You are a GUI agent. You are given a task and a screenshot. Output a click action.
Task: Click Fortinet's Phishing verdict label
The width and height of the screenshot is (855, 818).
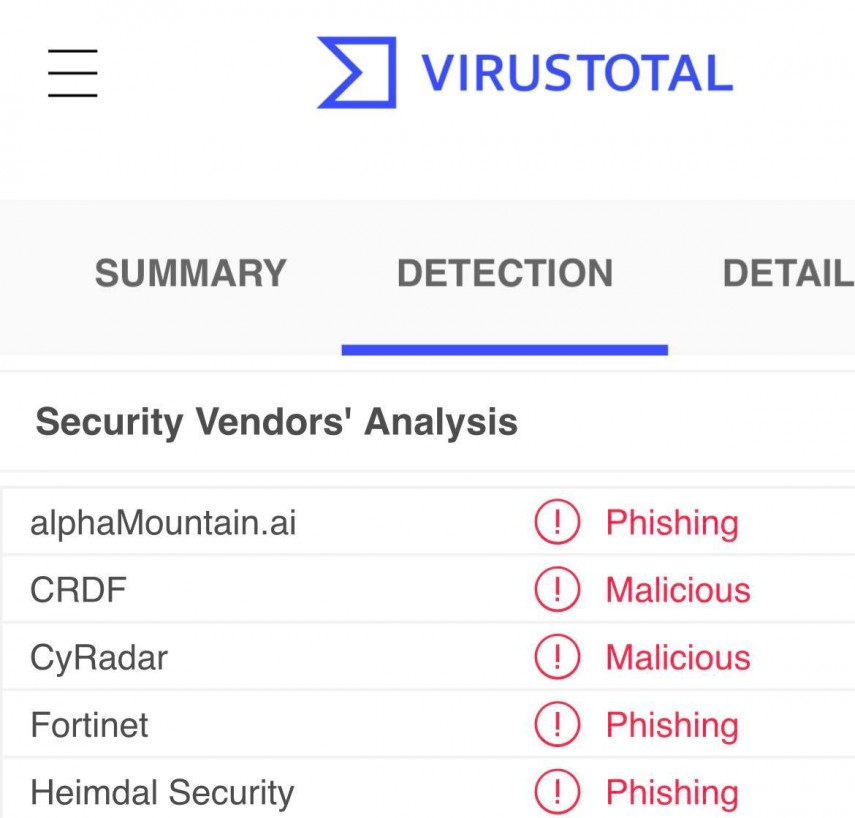click(x=672, y=725)
